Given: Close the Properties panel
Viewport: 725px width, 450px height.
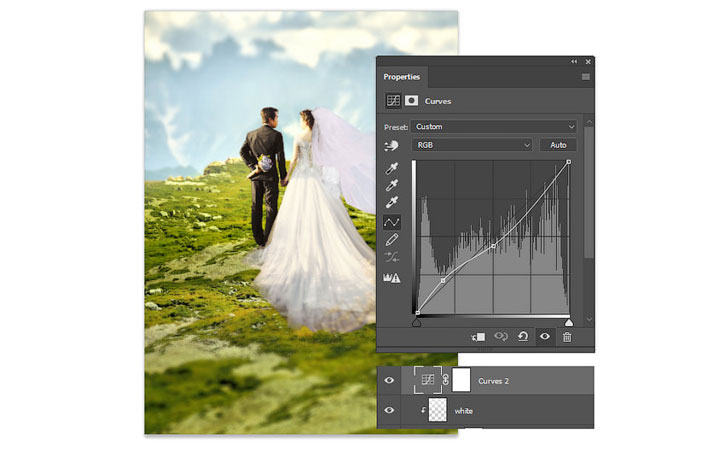Looking at the screenshot, I should tap(588, 62).
